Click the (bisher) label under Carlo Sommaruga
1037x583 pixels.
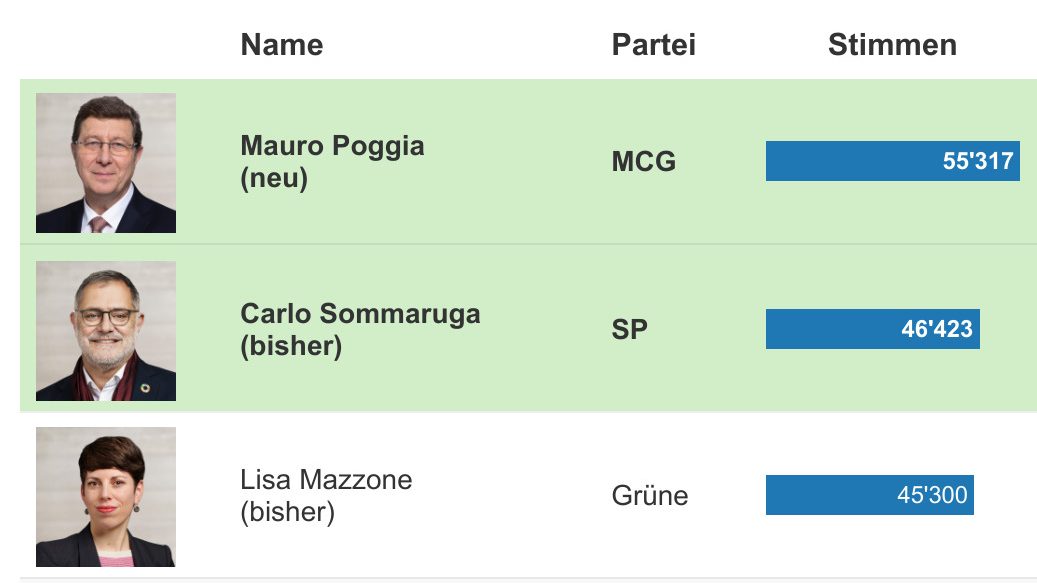tap(291, 347)
